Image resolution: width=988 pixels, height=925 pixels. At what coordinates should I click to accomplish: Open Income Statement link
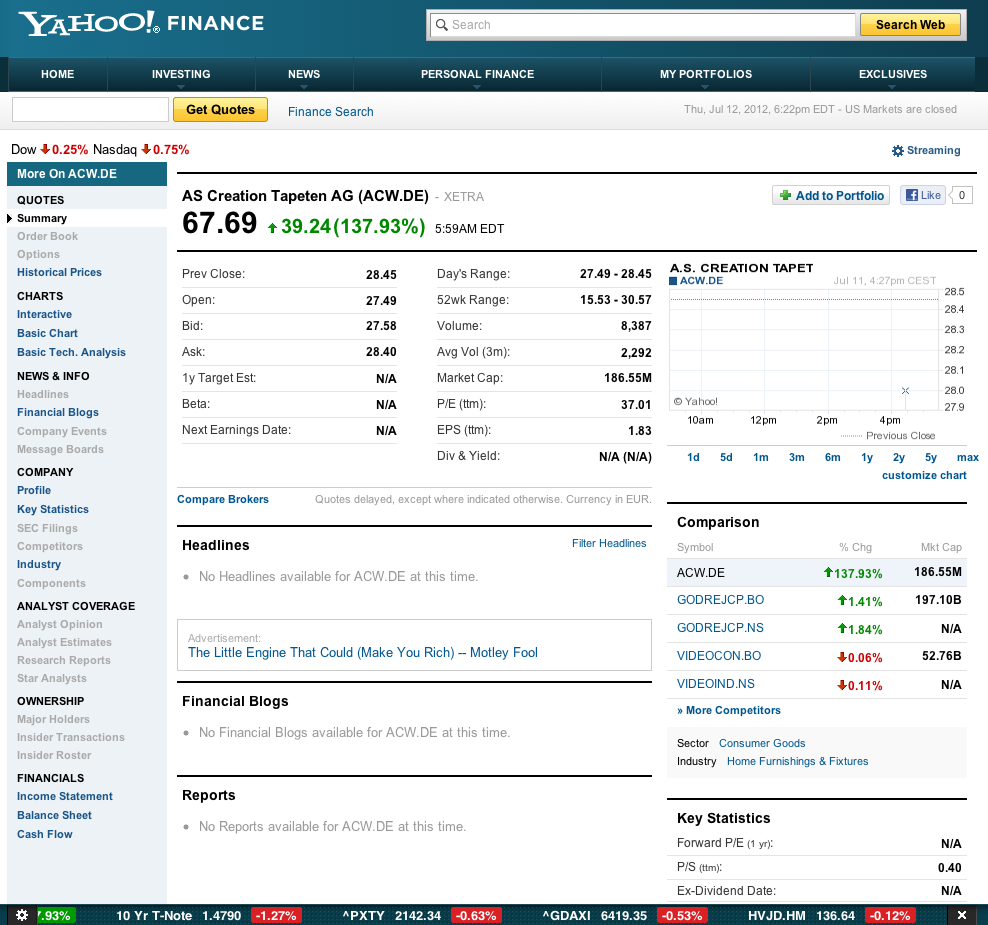point(65,796)
